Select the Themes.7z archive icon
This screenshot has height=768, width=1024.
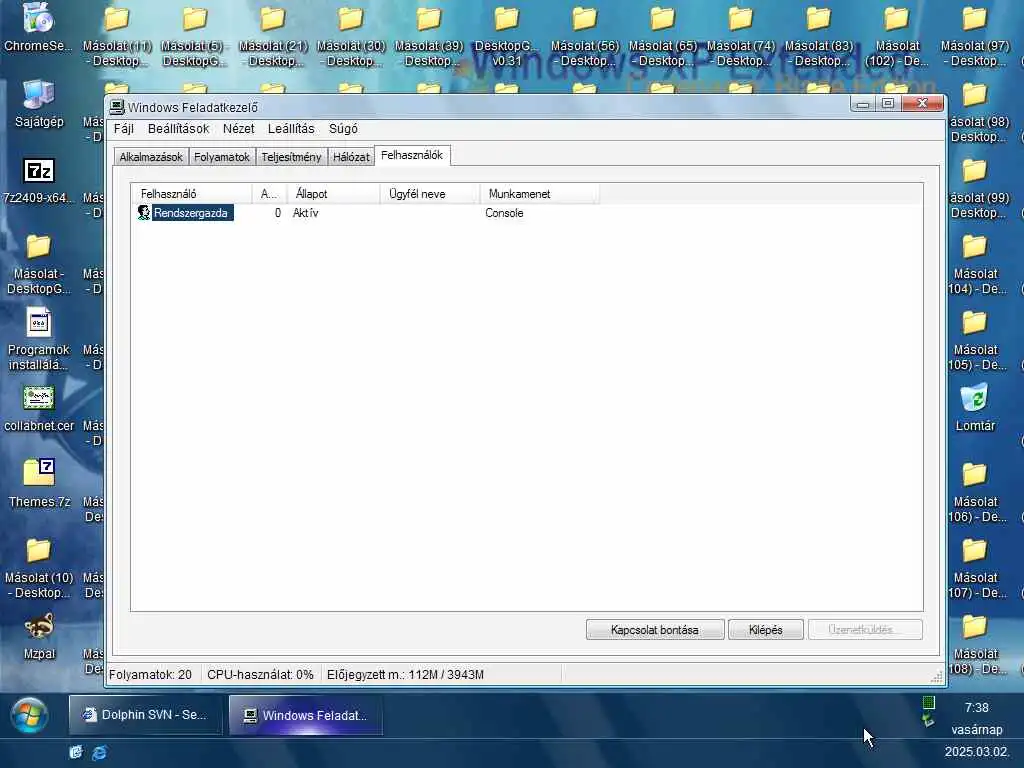[39, 484]
